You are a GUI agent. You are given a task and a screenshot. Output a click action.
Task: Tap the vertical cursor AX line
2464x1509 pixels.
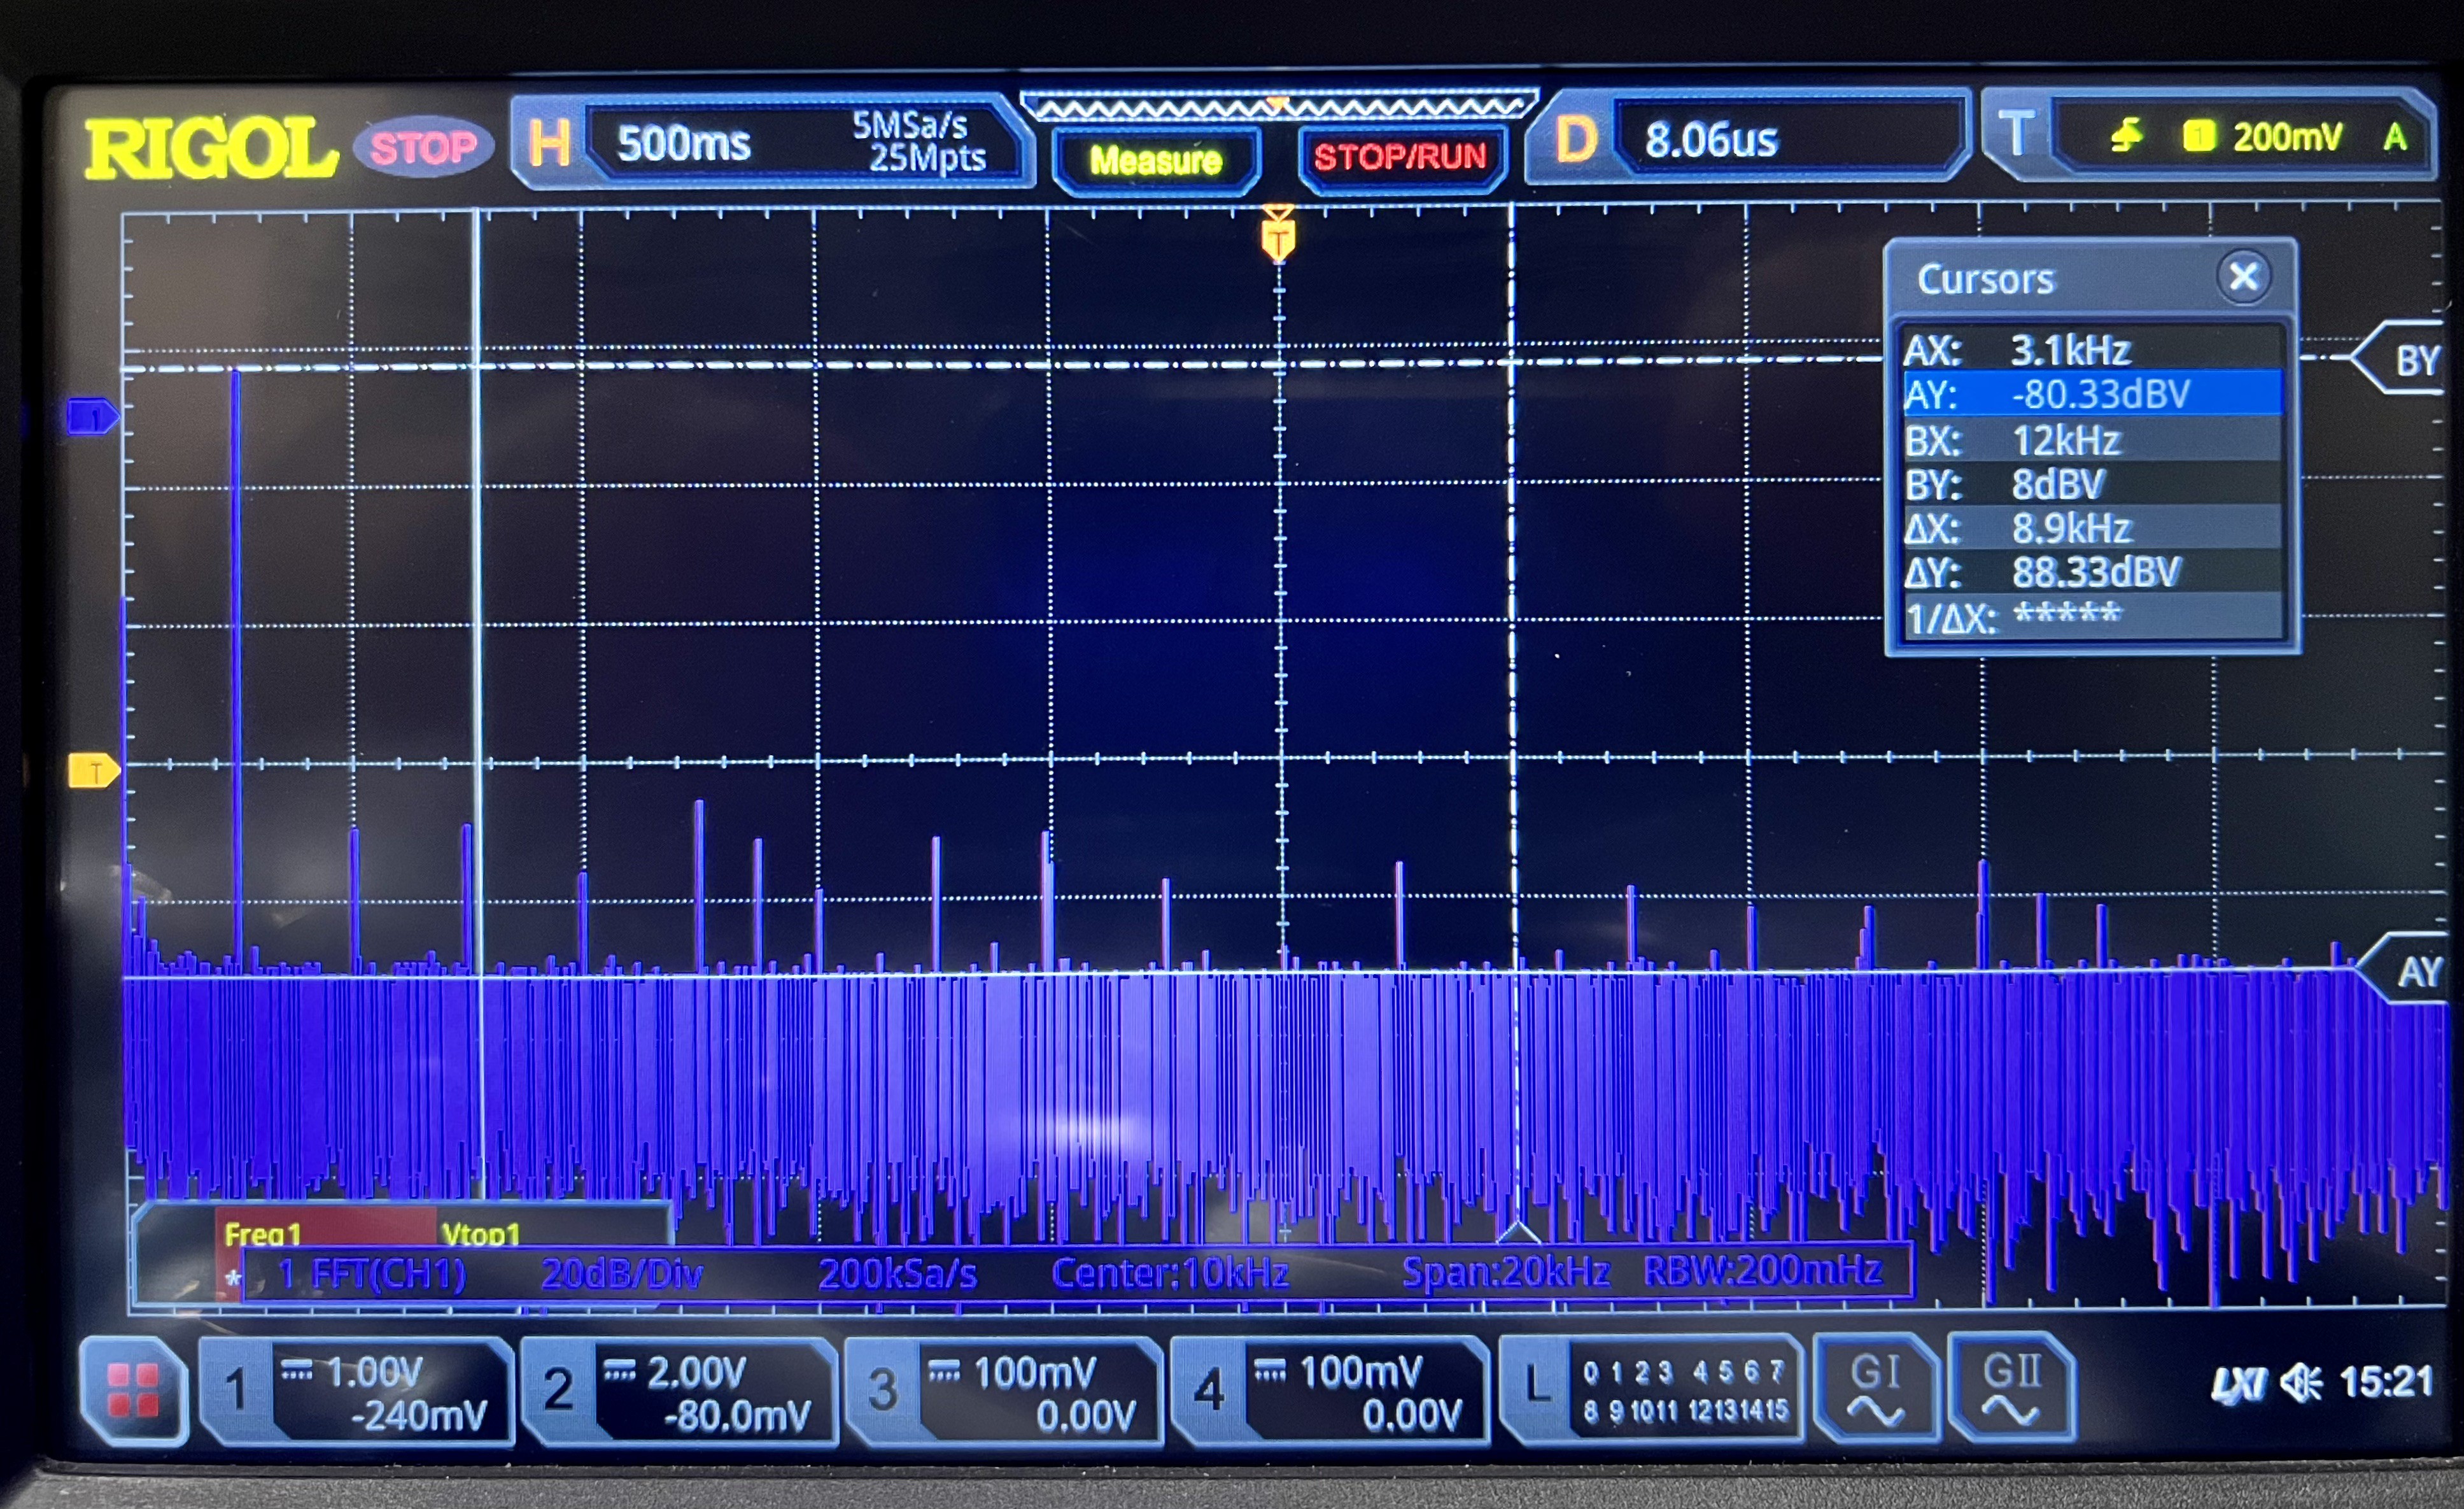(x=478, y=700)
